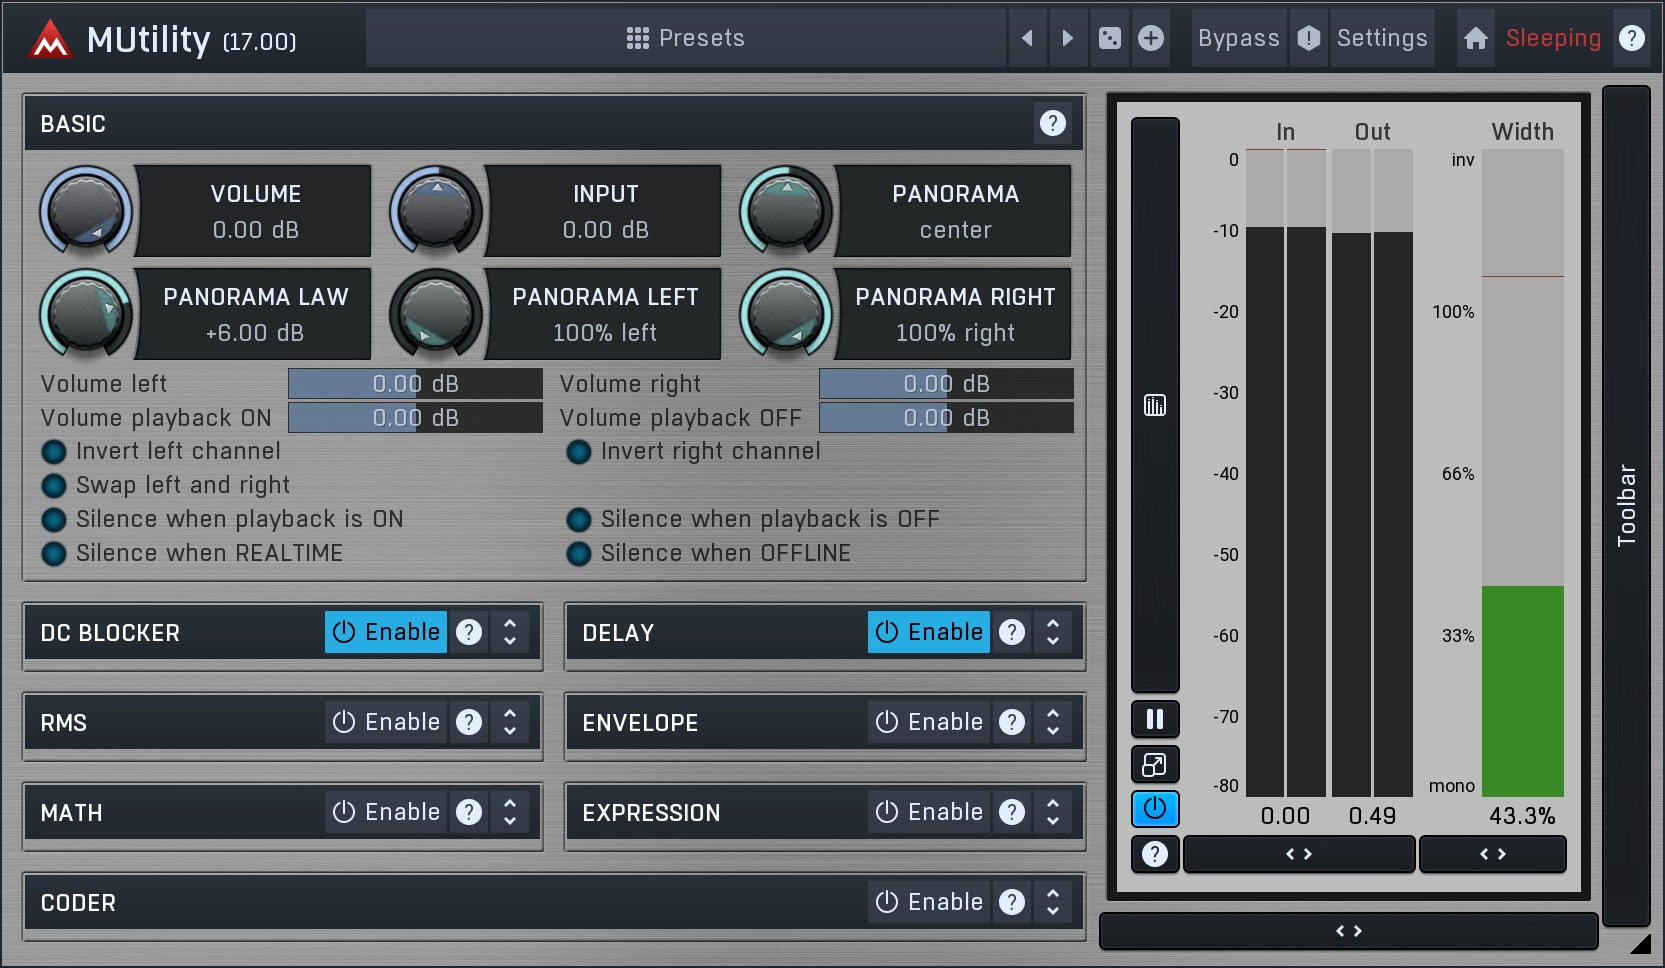The height and width of the screenshot is (968, 1665).
Task: Open help for BASIC section
Action: click(1052, 123)
